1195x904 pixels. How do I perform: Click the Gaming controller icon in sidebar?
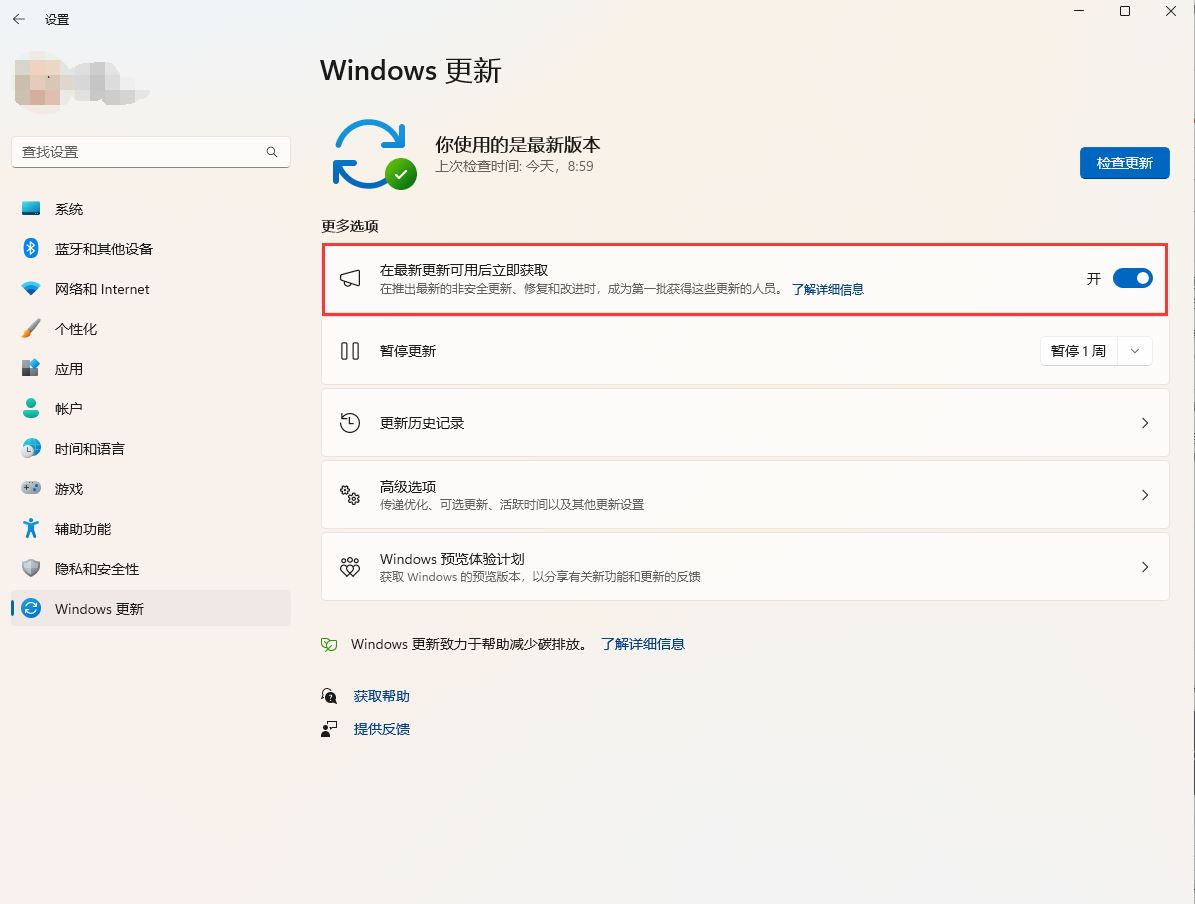pos(31,489)
